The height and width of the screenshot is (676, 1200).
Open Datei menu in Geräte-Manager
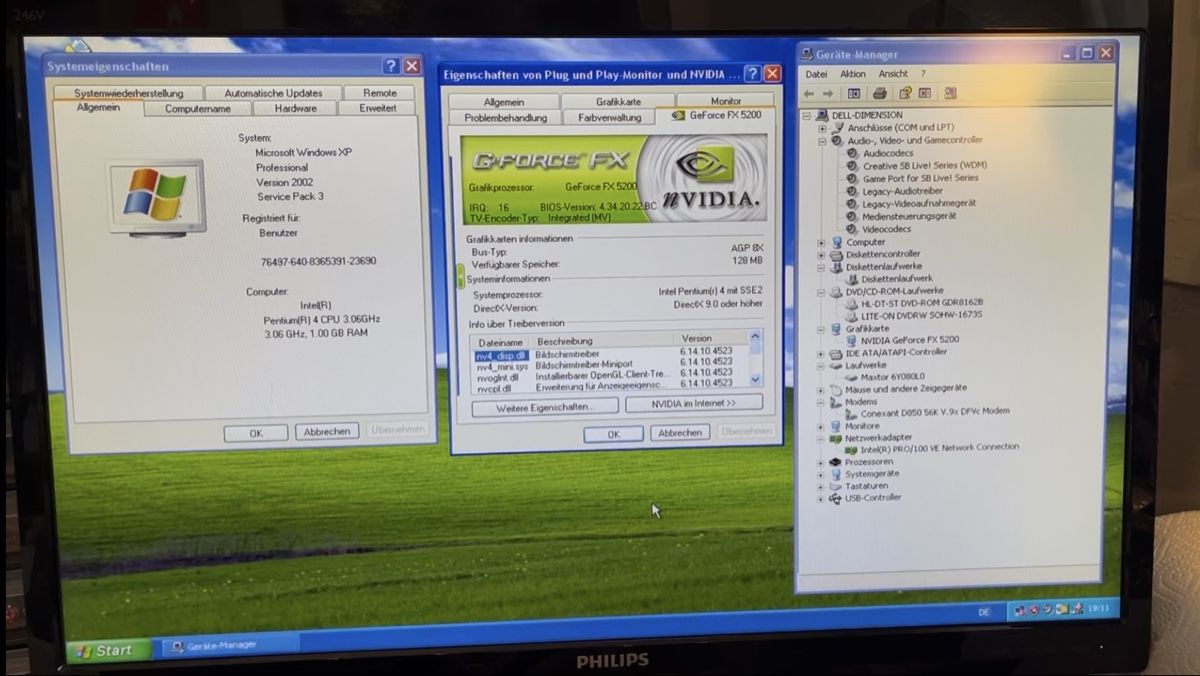(x=816, y=74)
